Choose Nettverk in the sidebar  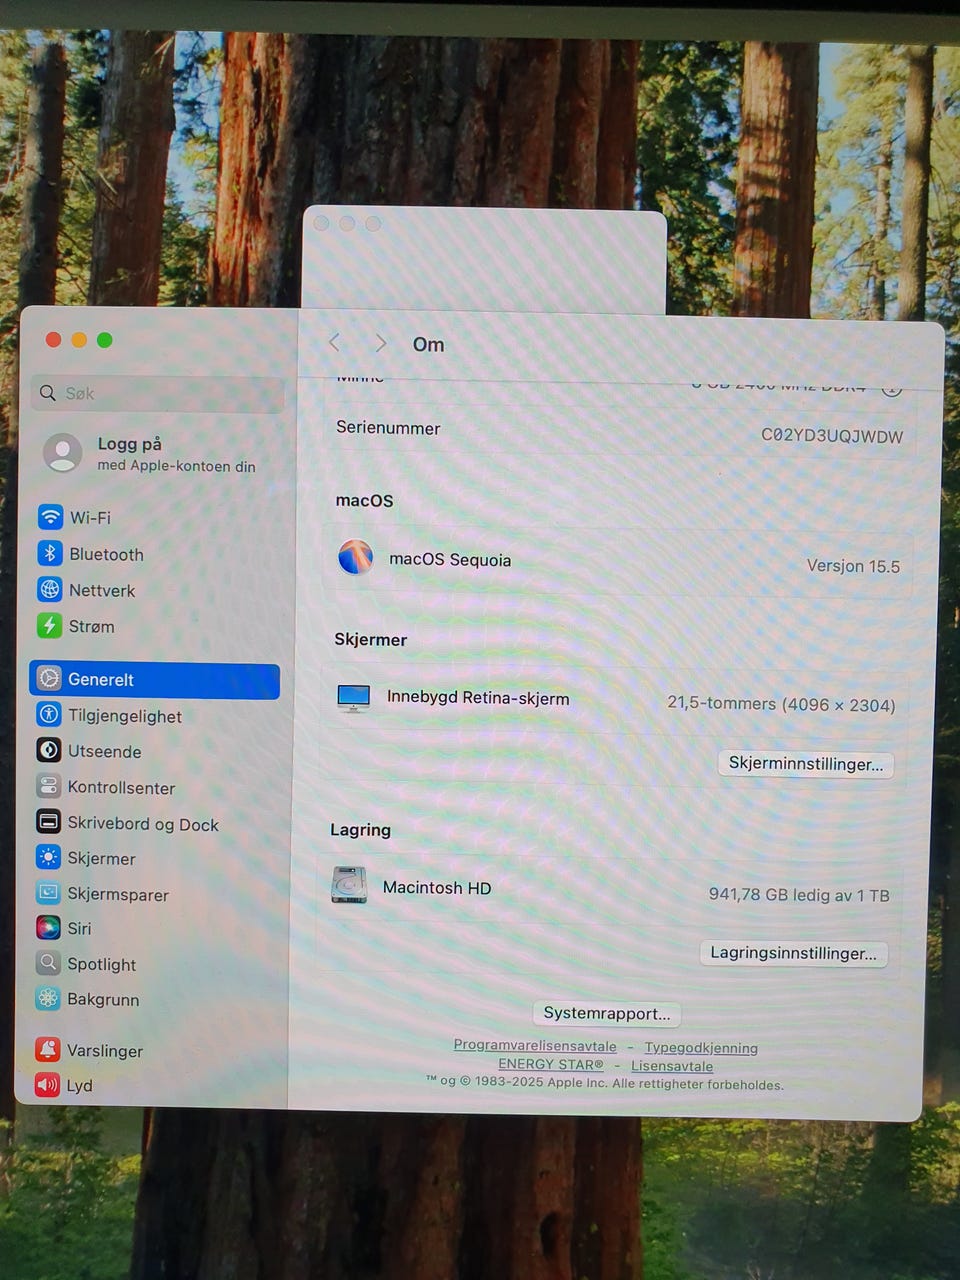102,590
